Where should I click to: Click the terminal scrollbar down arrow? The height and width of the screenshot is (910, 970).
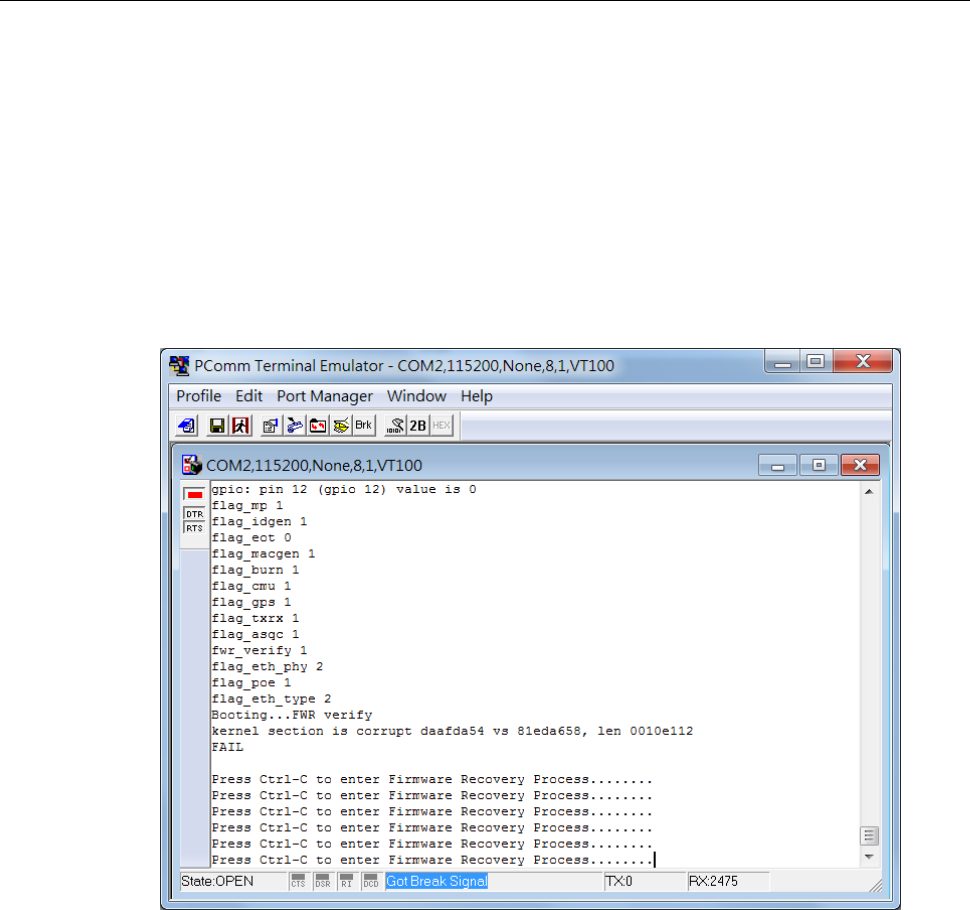click(869, 857)
